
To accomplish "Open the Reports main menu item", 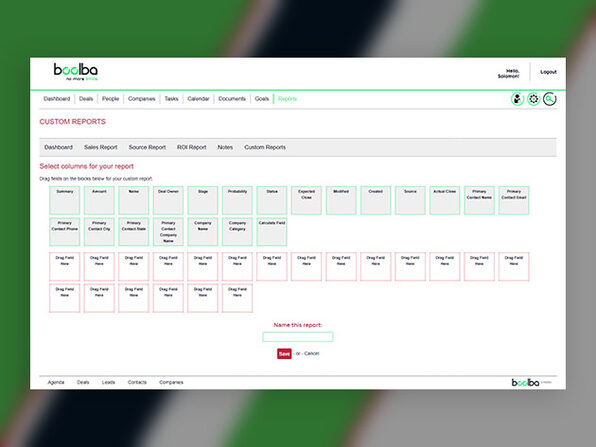I will 287,99.
